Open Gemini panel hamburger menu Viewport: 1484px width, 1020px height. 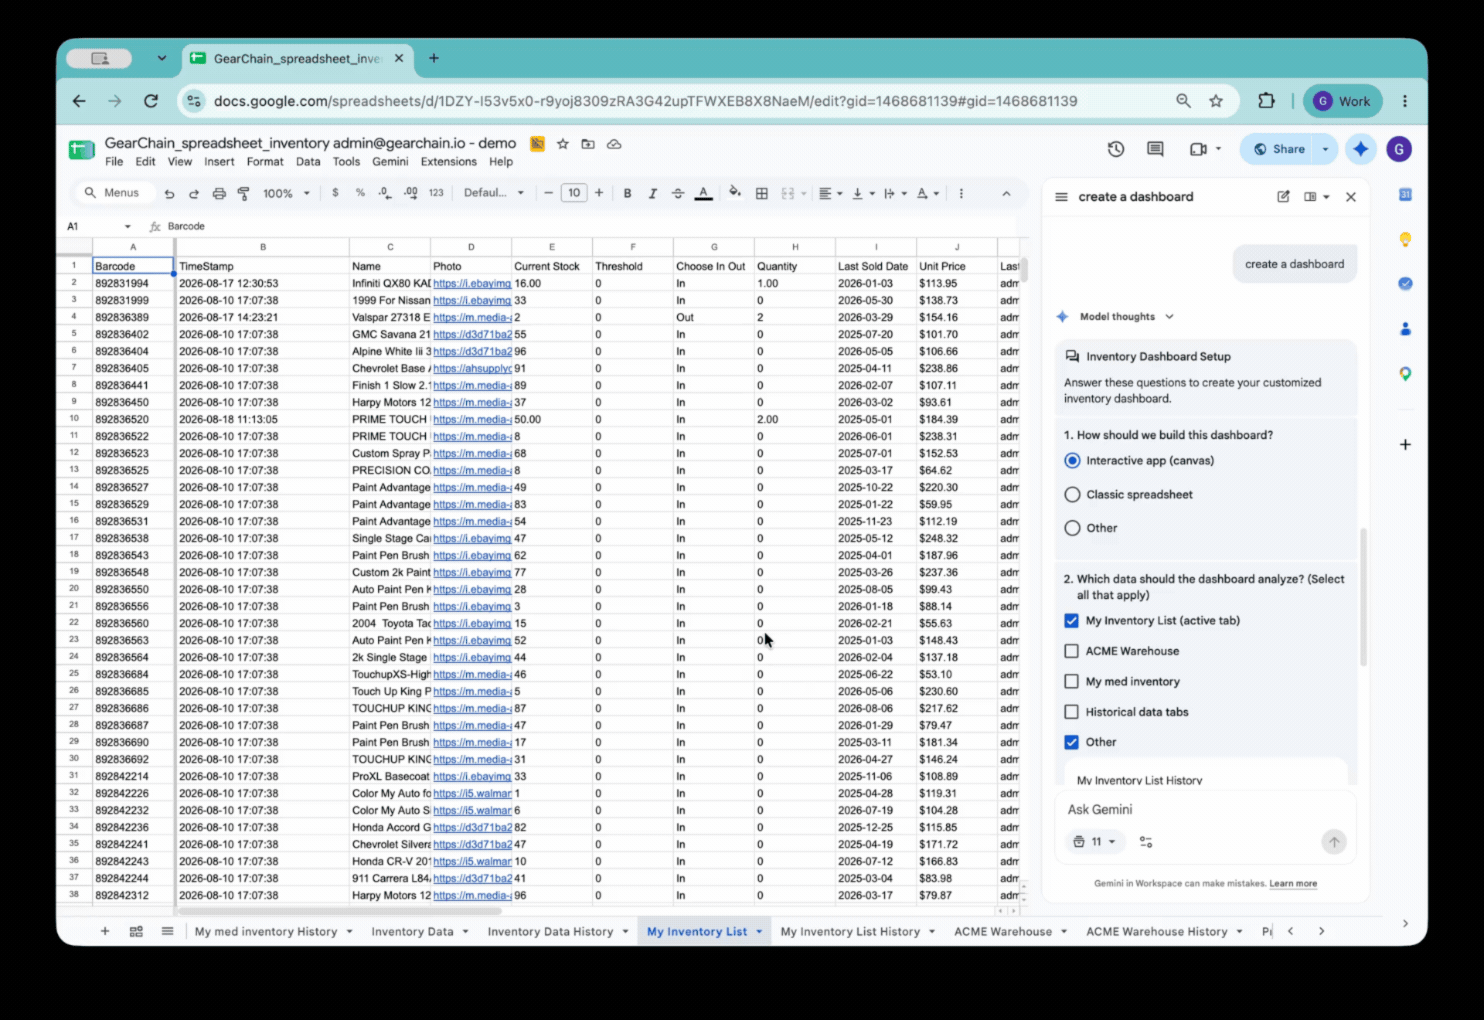1061,197
